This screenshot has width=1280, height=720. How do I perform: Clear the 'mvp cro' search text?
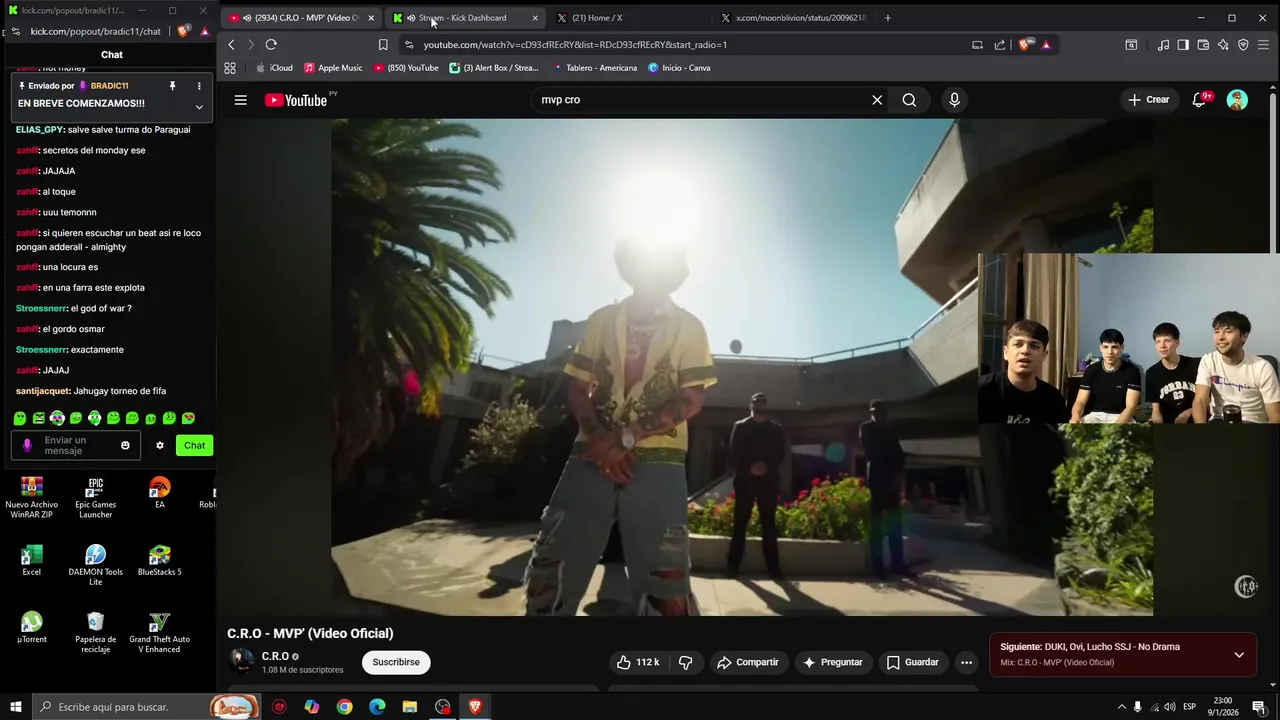877,100
